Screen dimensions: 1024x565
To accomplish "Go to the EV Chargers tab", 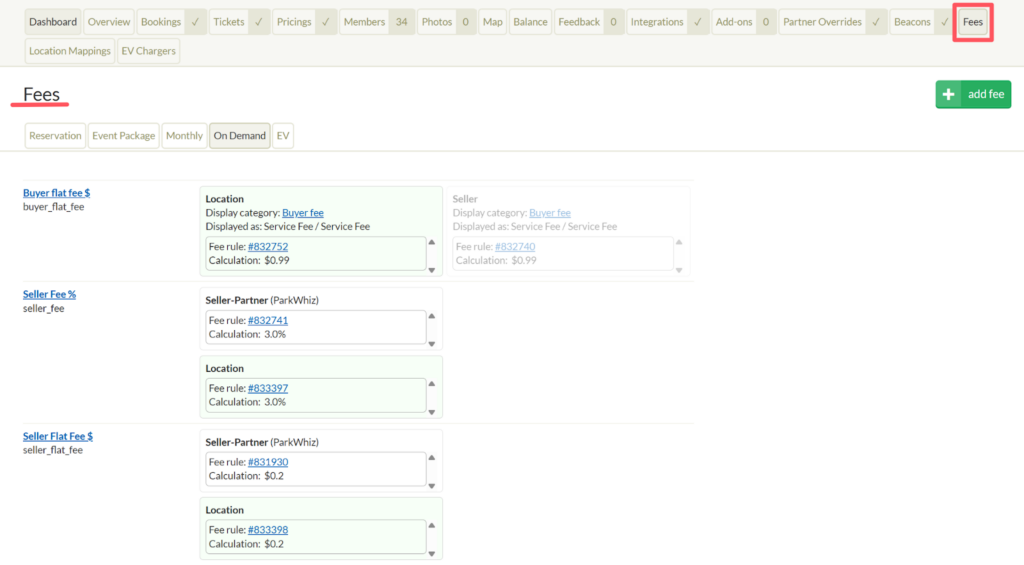I will (148, 51).
